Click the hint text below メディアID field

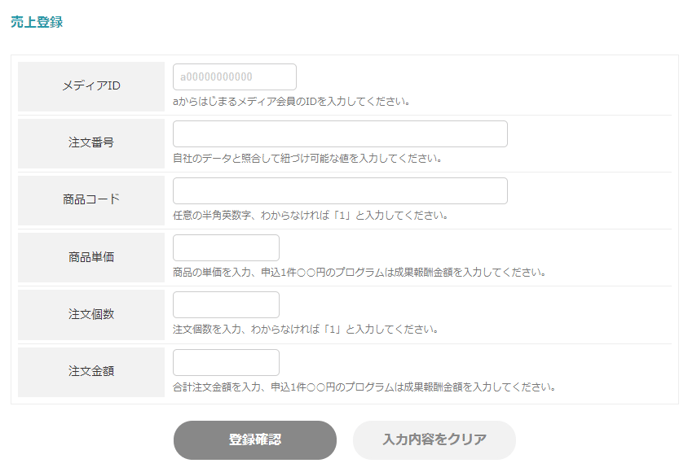pyautogui.click(x=291, y=102)
